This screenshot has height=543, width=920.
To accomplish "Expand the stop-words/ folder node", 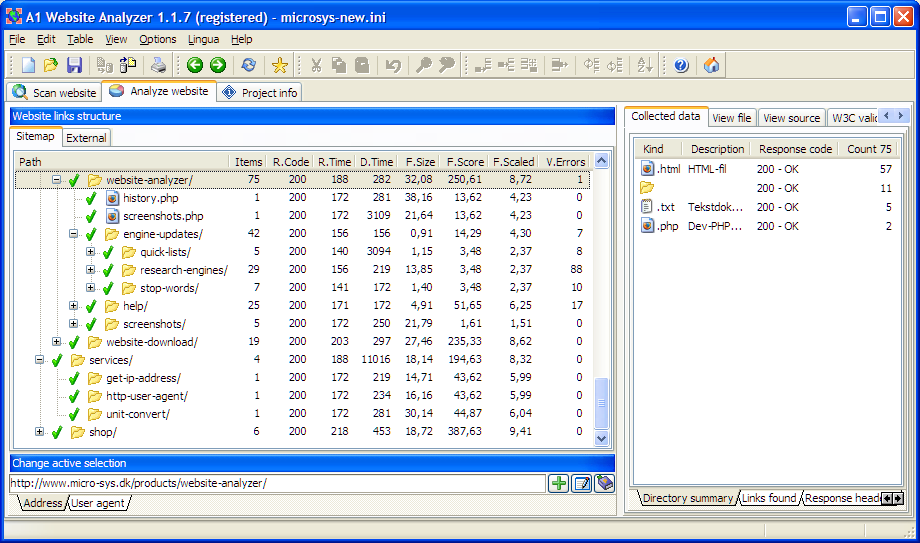I will [90, 288].
